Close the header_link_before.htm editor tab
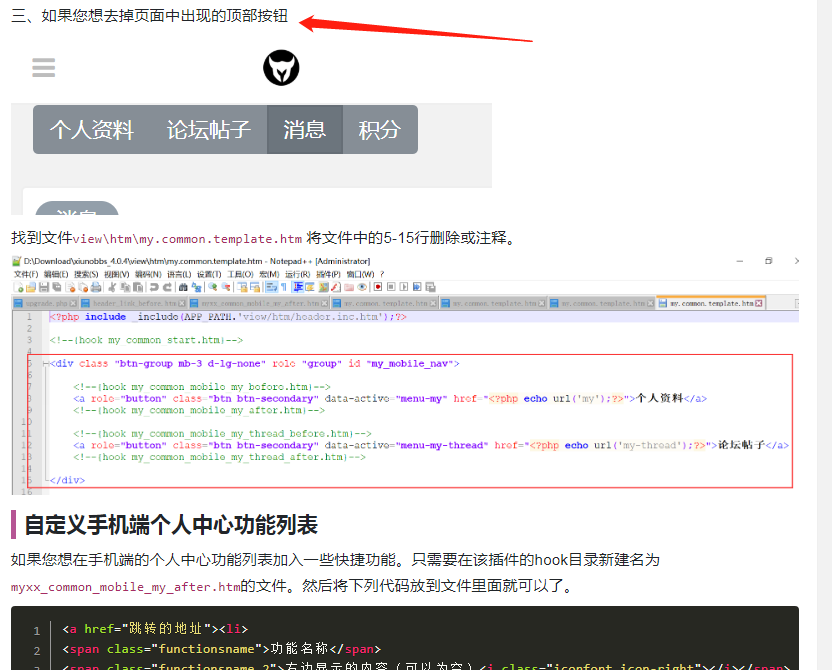832x670 pixels. (182, 303)
